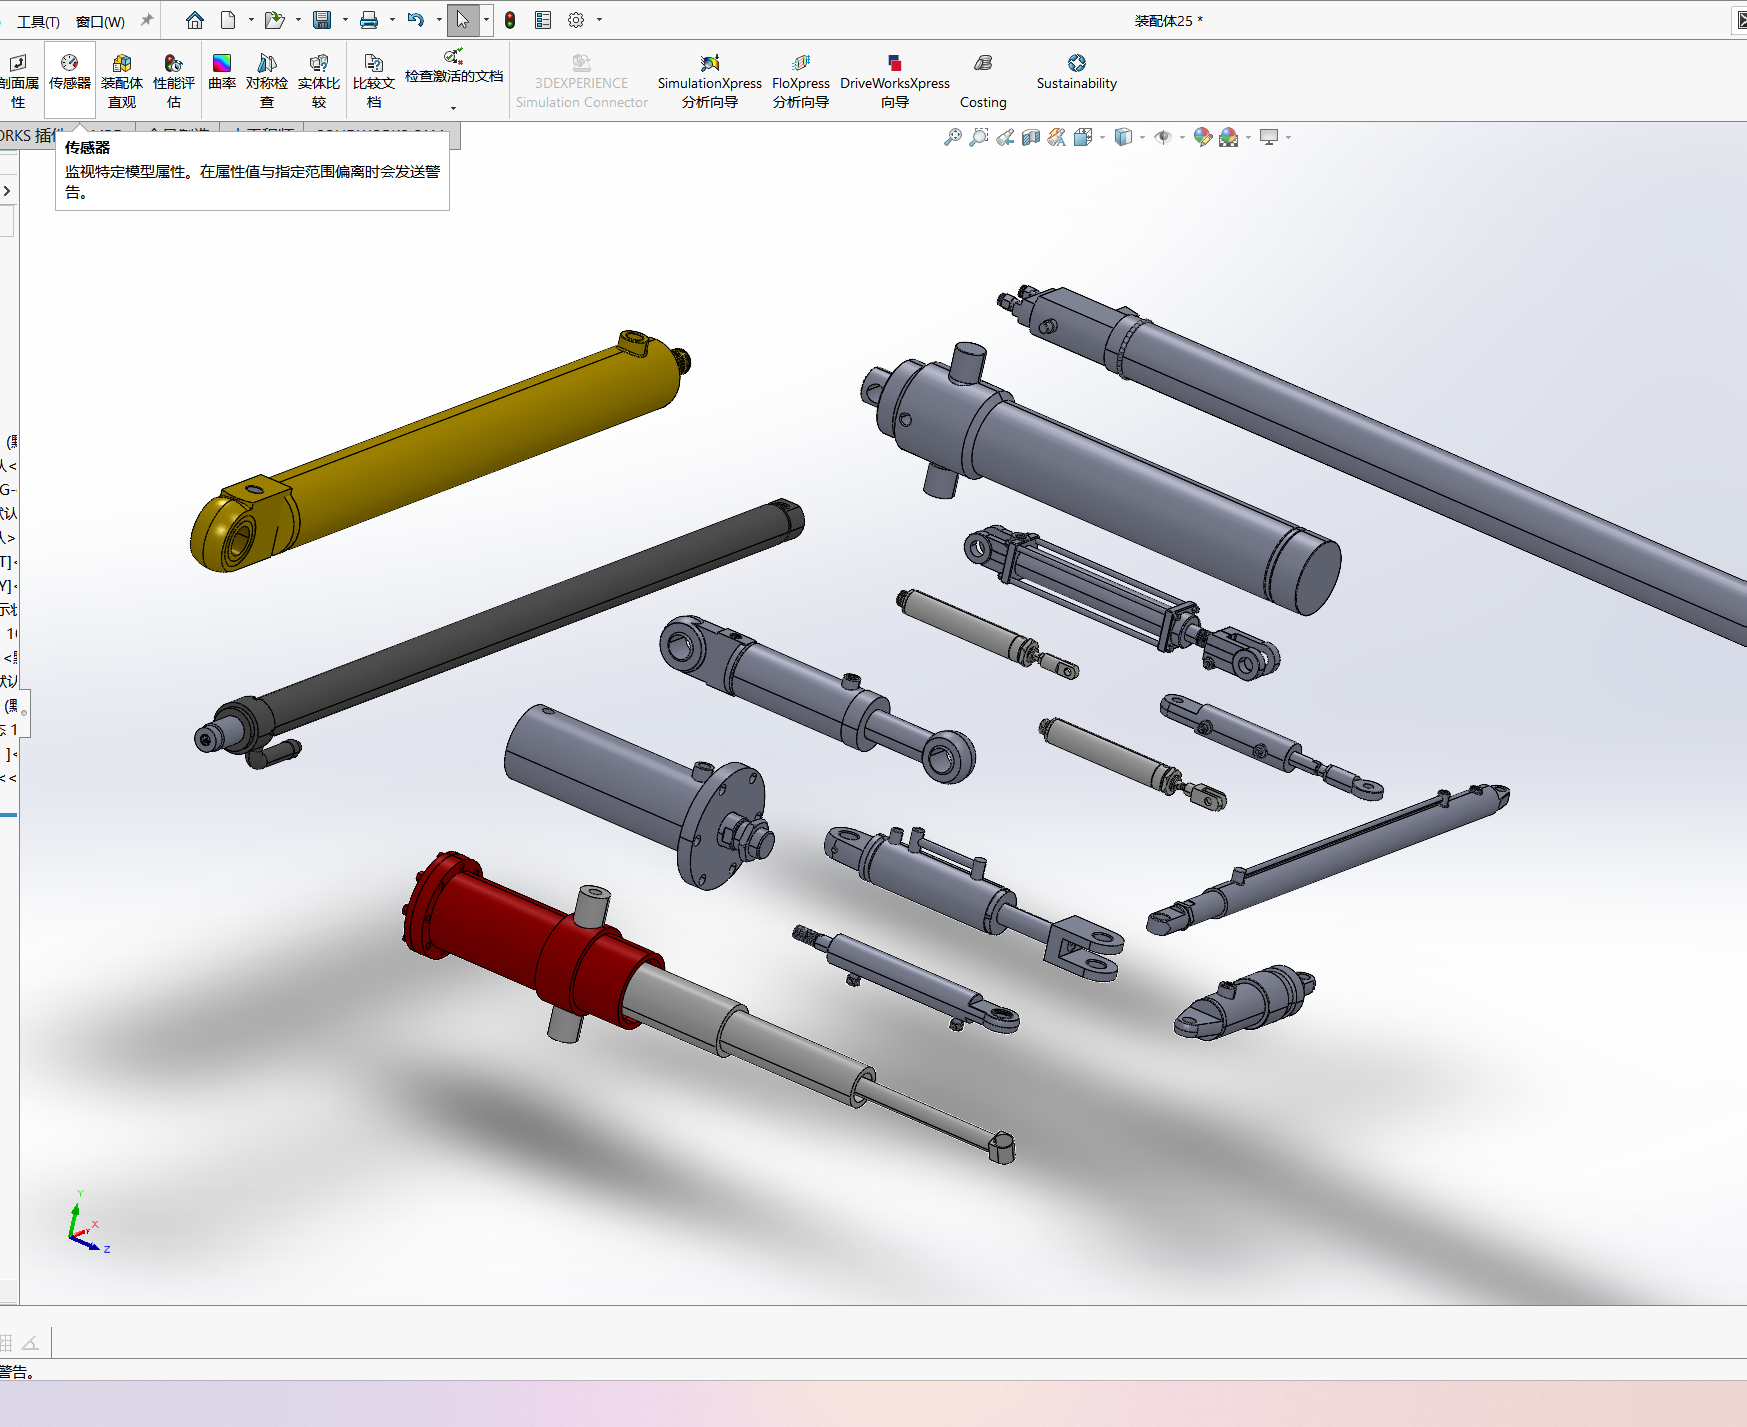
Task: Open the 剖面属性 section properties tool
Action: click(19, 81)
